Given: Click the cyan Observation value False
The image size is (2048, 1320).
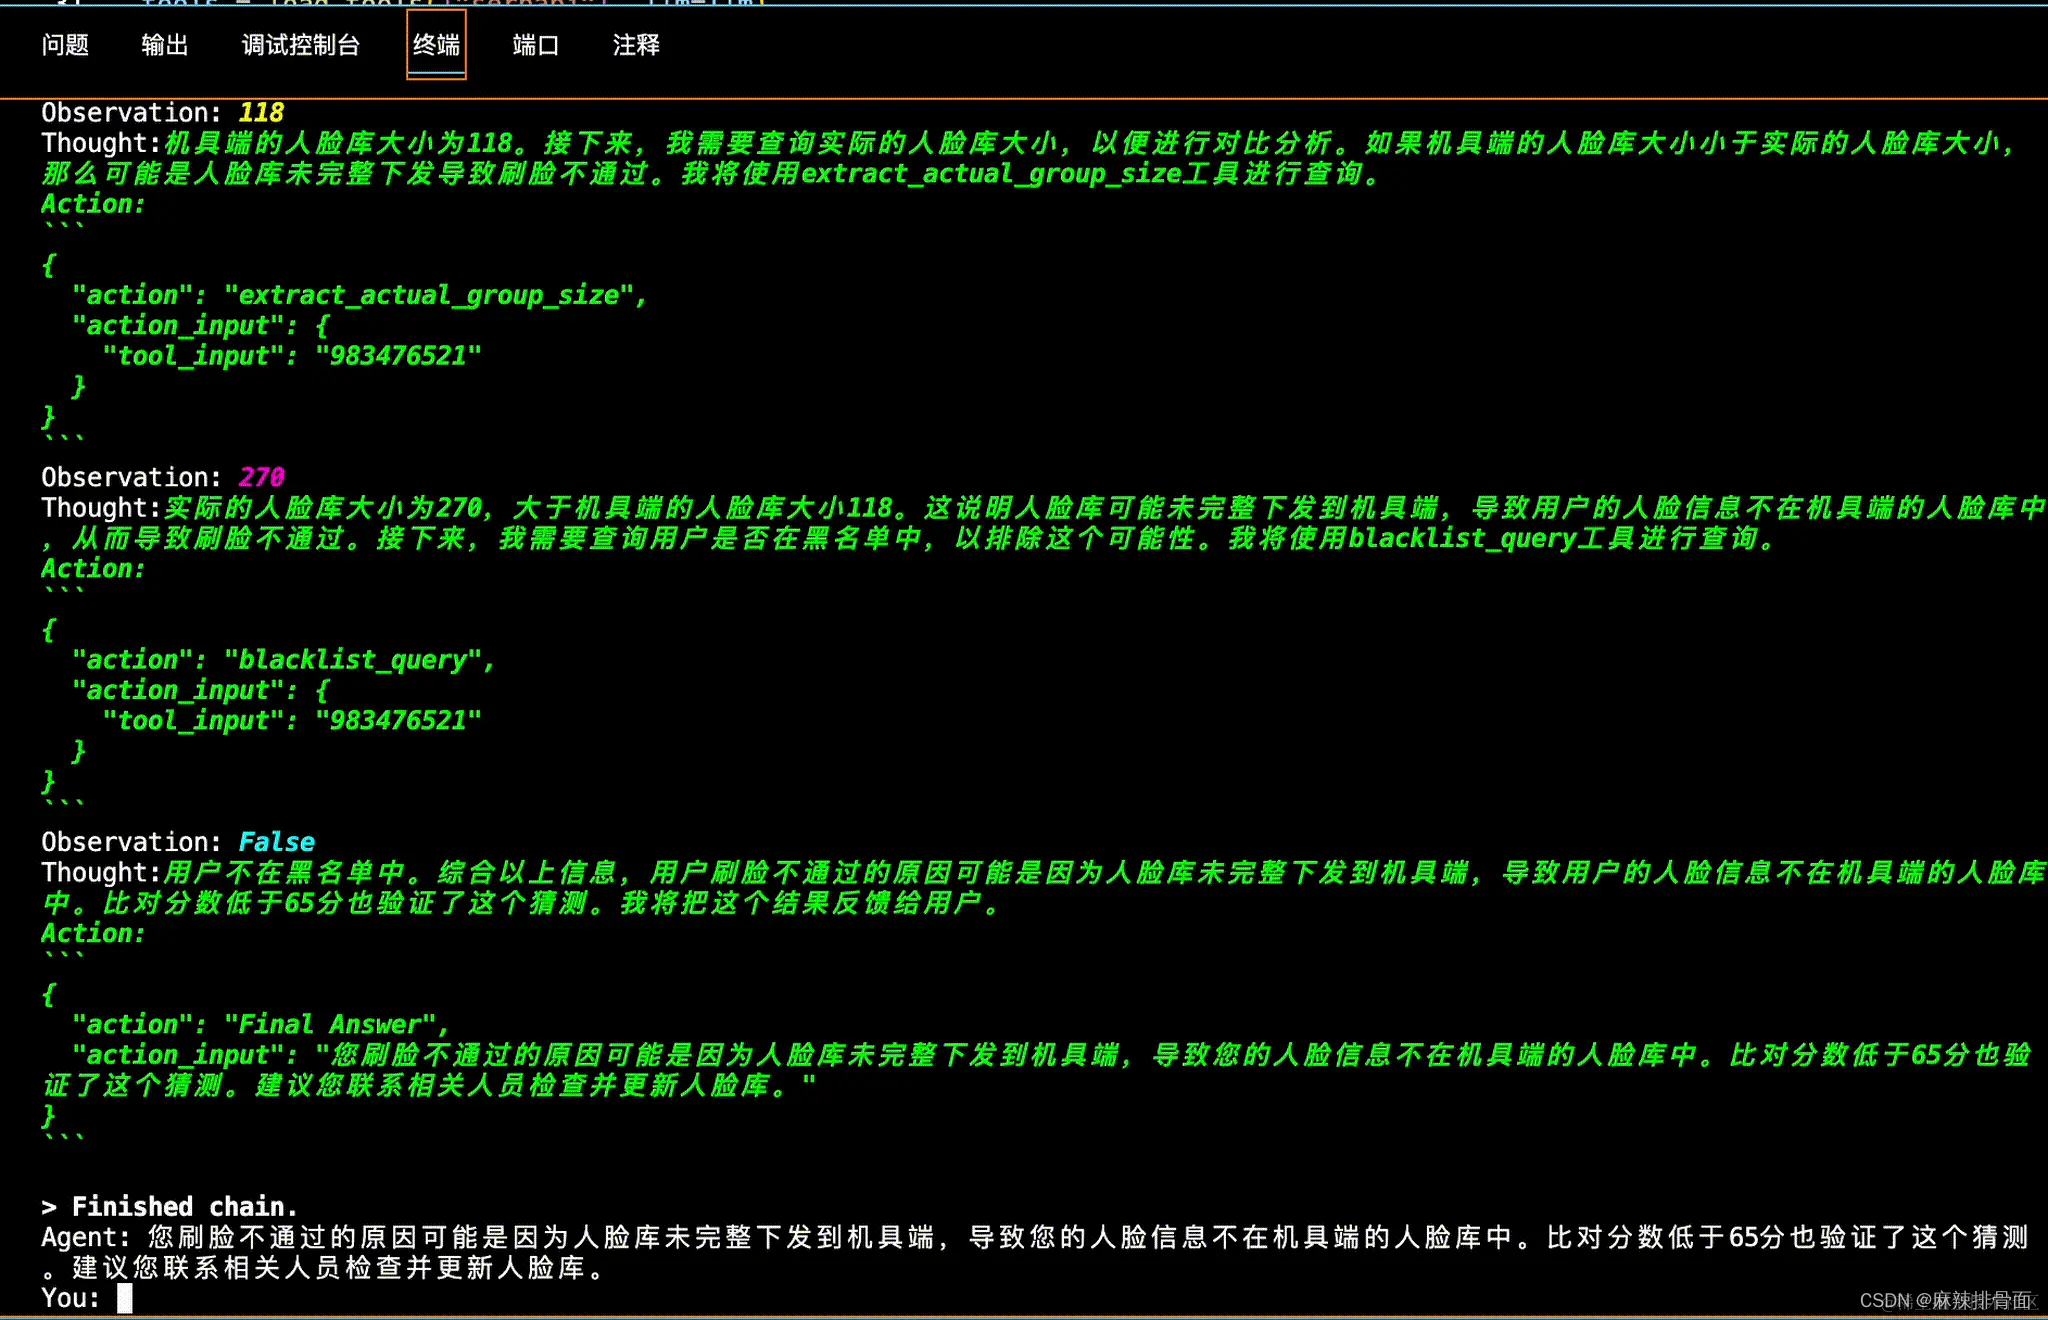Looking at the screenshot, I should click(x=277, y=842).
